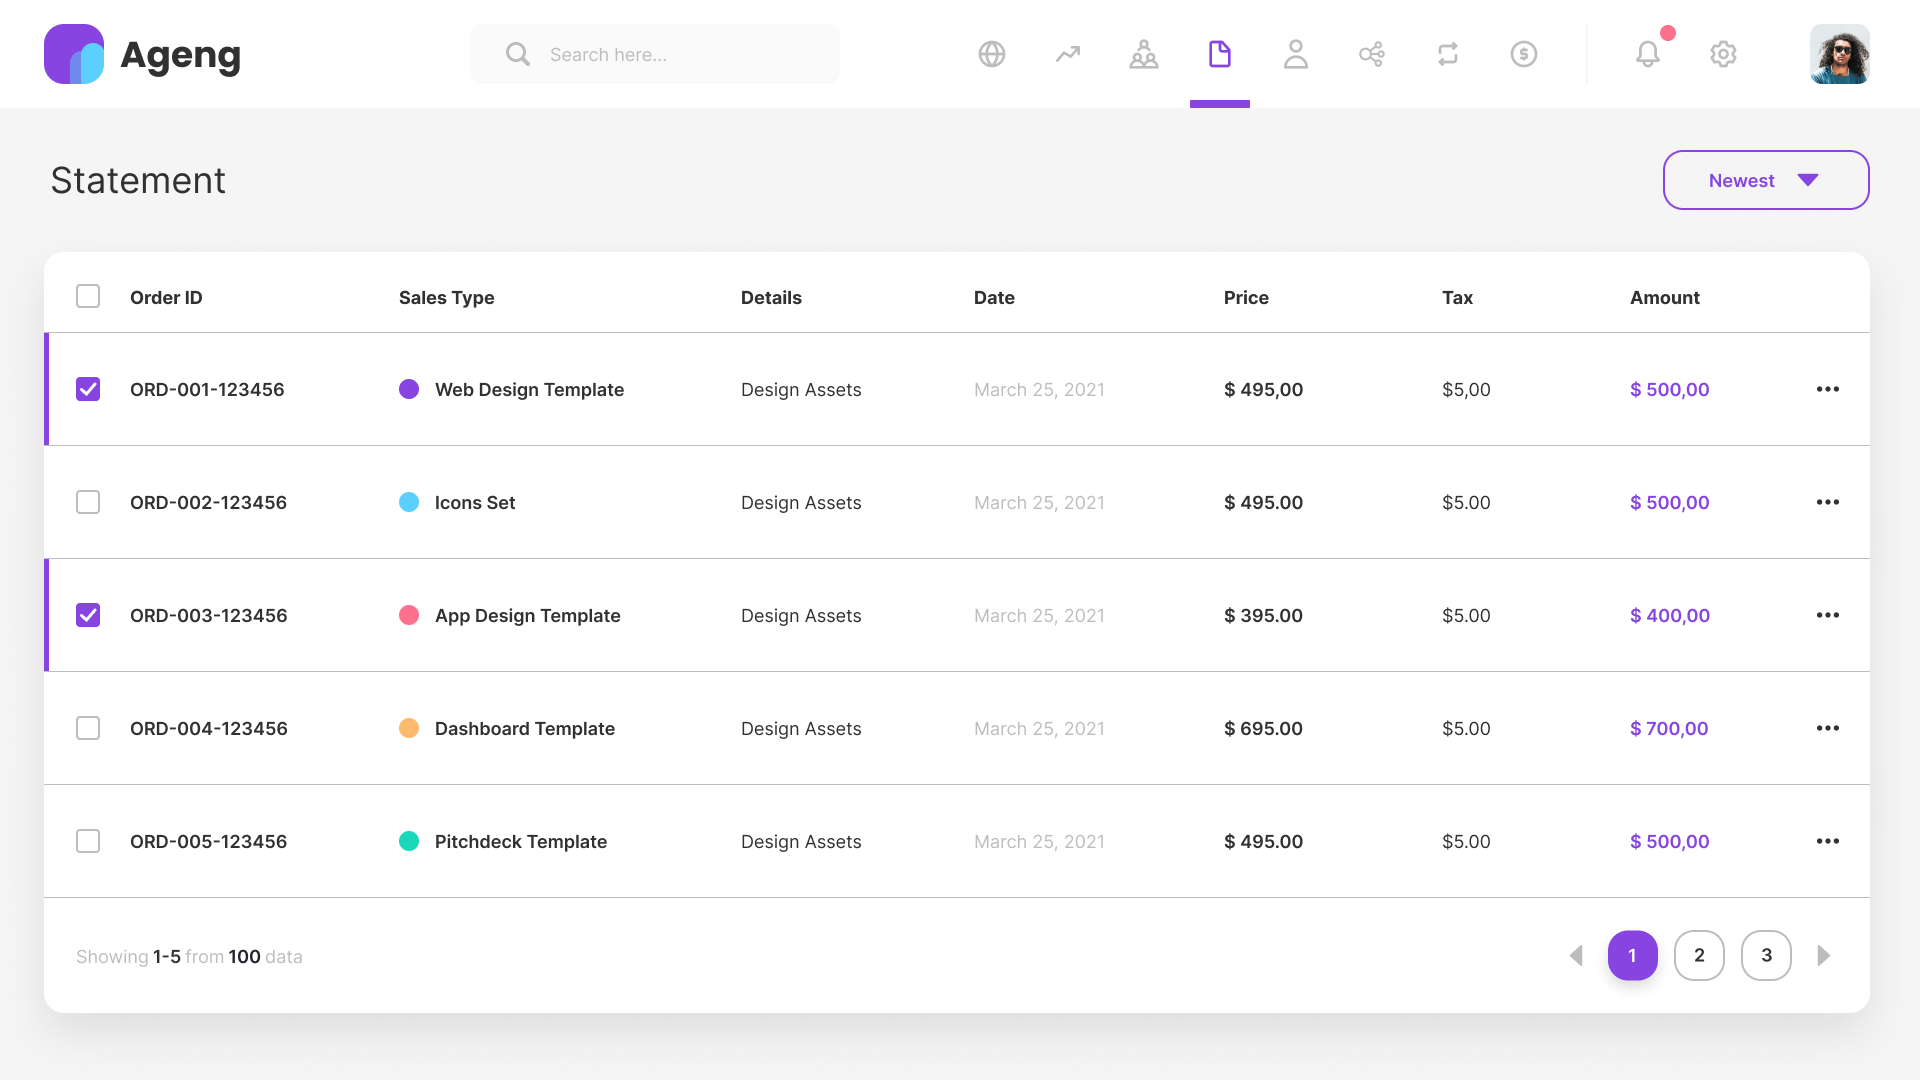Select the trending analytics icon

coord(1067,54)
